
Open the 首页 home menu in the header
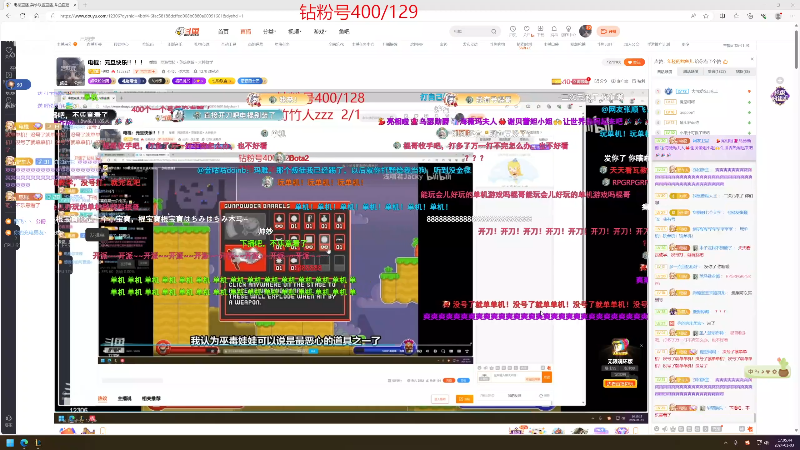[223, 32]
